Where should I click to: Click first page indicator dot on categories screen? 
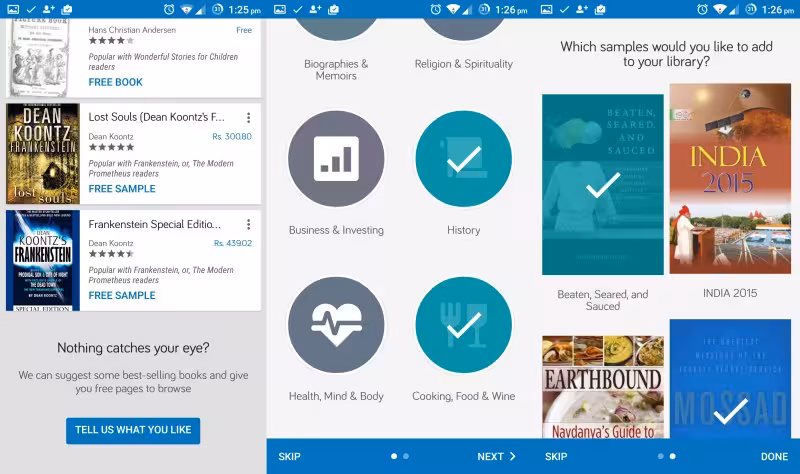(x=394, y=456)
